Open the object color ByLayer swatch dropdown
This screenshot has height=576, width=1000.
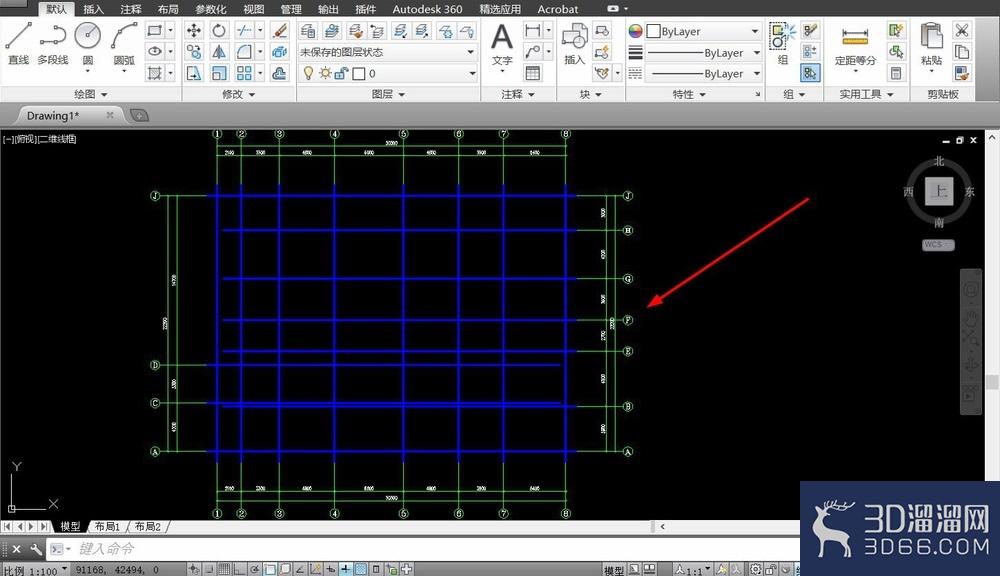point(704,31)
